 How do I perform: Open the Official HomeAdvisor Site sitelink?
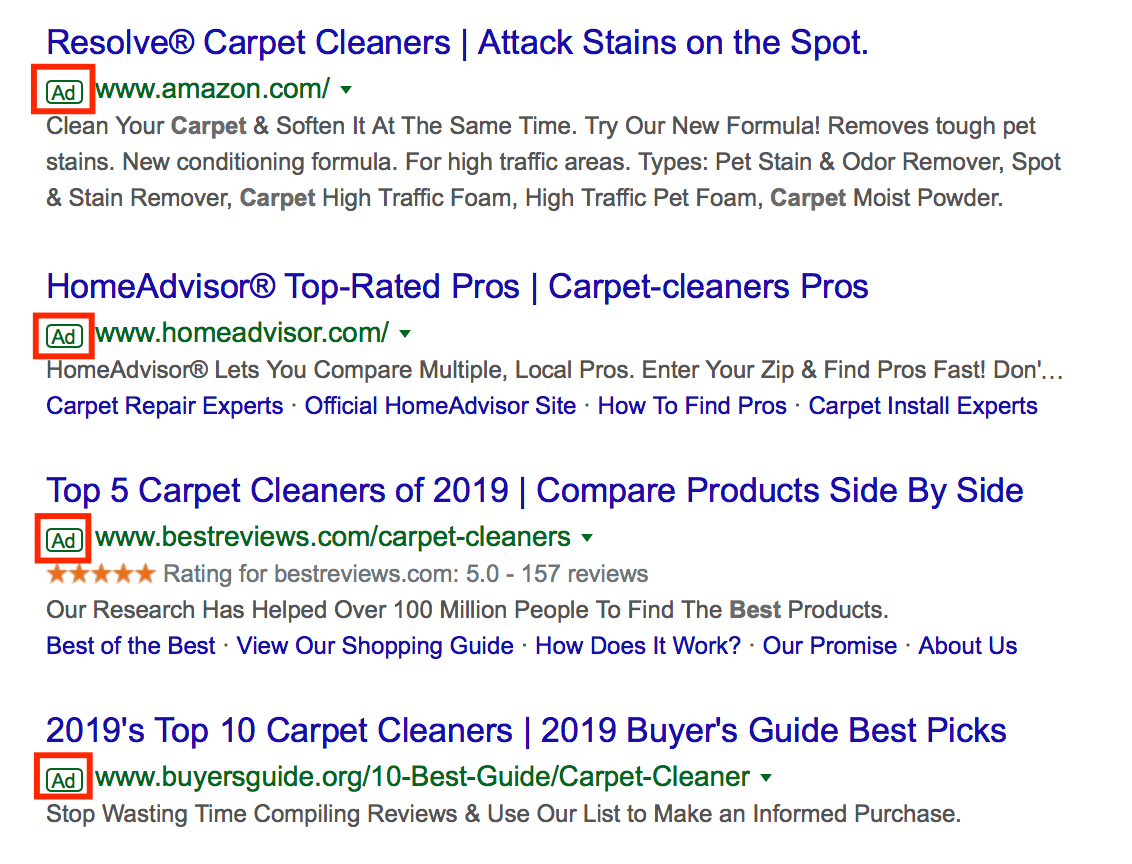[440, 406]
